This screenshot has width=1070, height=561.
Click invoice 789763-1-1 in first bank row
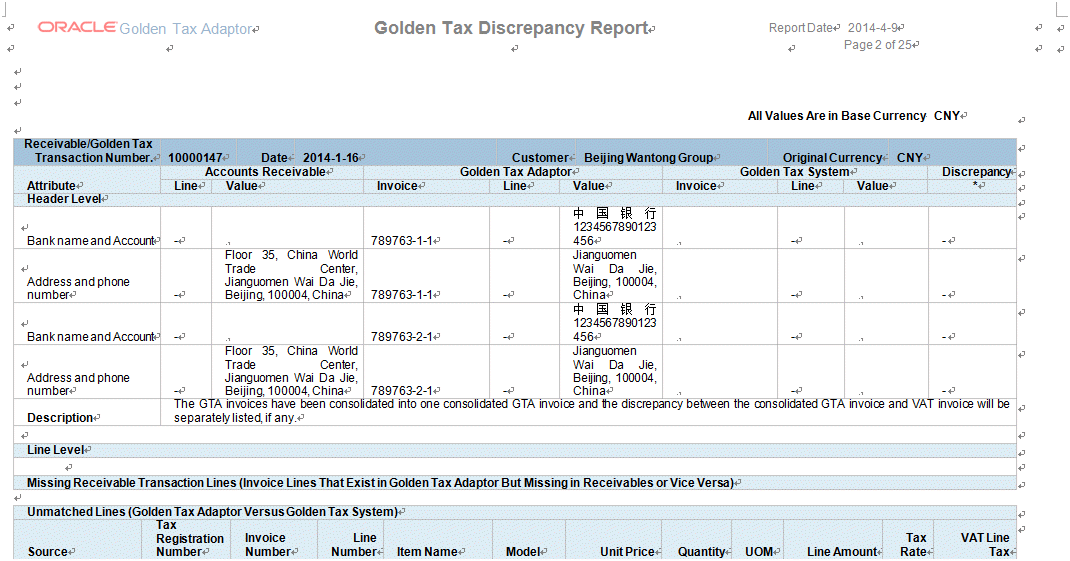point(402,241)
